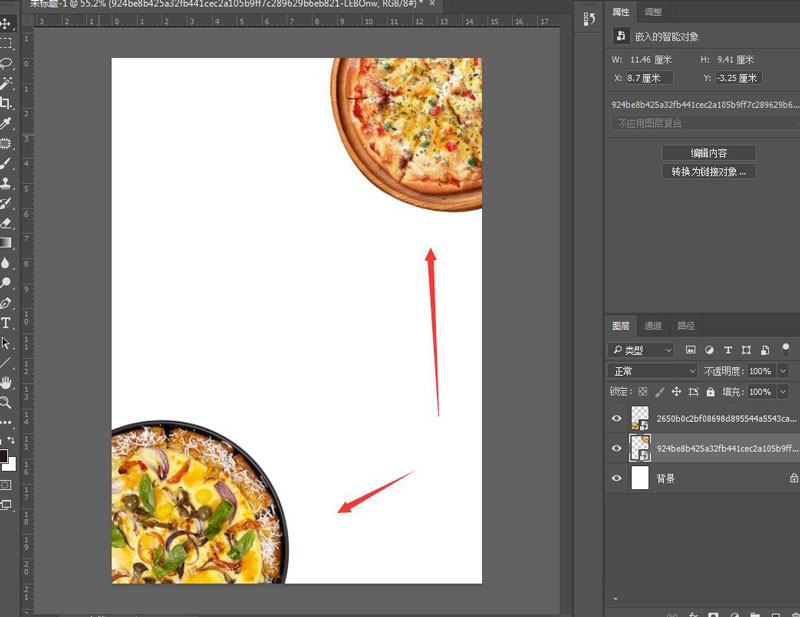Viewport: 800px width, 617px height.
Task: Select the Pen tool
Action: [x=6, y=303]
